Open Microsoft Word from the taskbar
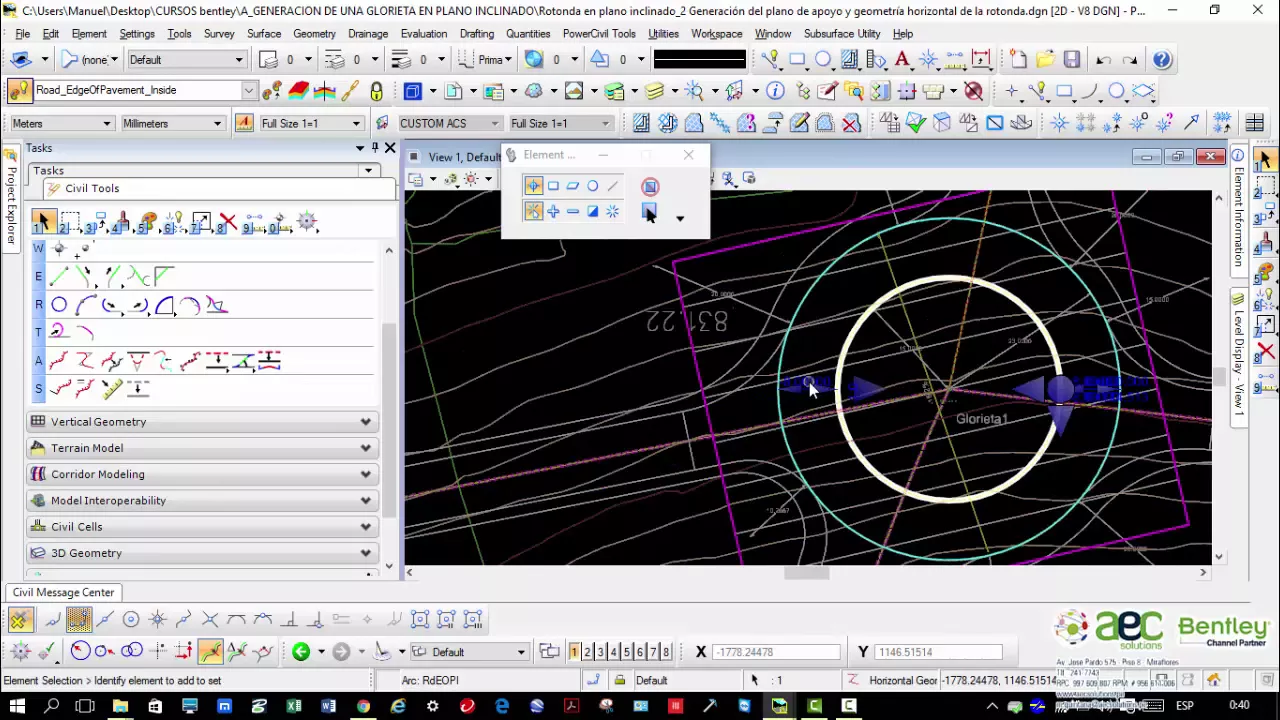 tap(329, 706)
